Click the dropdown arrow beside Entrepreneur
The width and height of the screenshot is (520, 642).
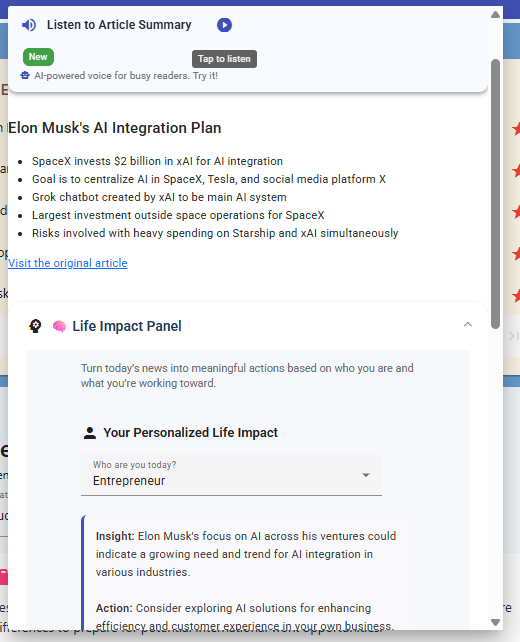click(x=366, y=475)
